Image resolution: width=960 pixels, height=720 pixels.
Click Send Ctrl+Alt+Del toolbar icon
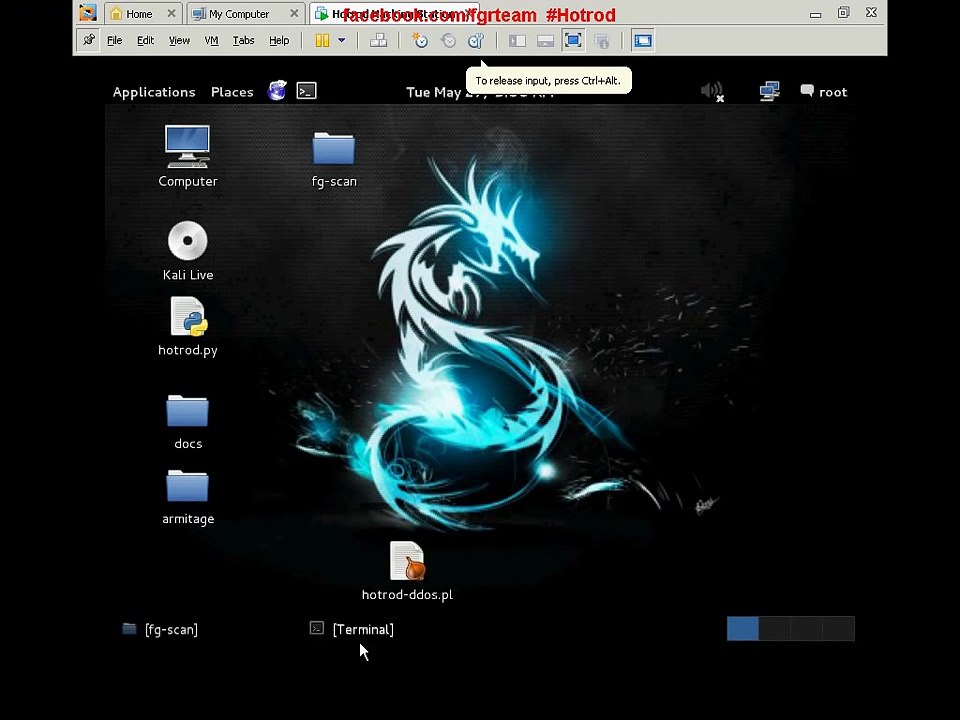click(378, 41)
